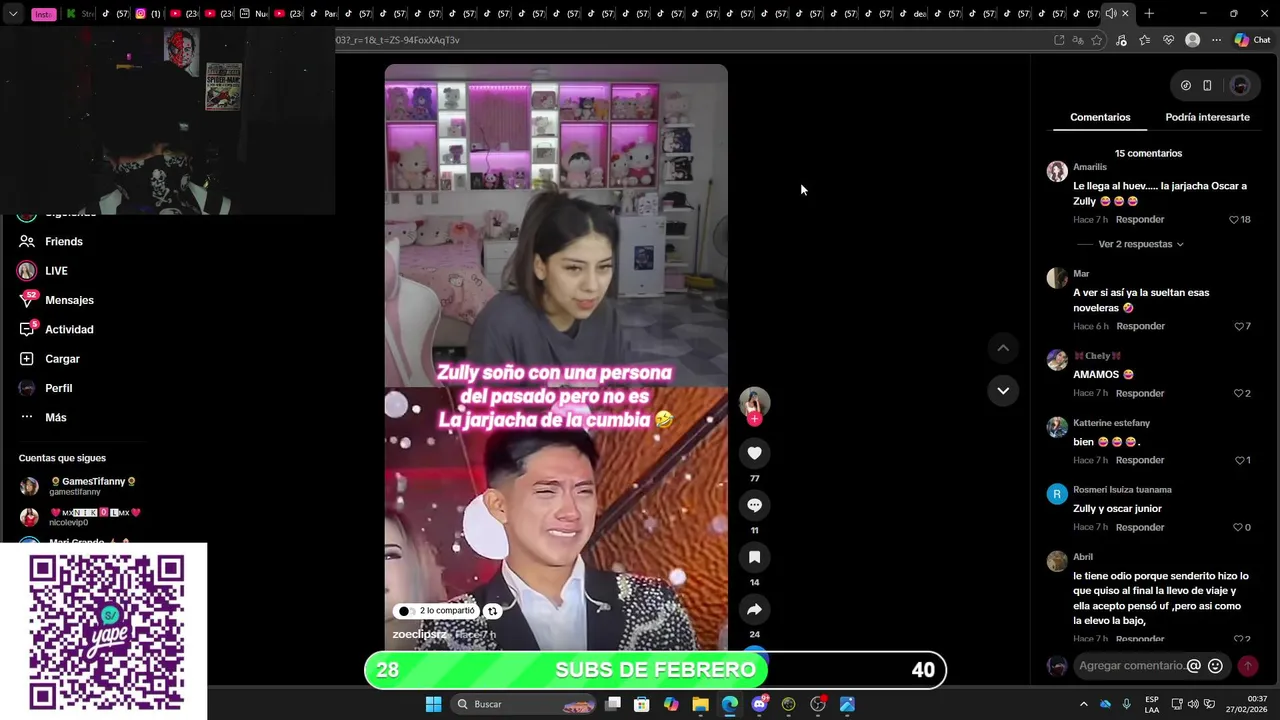Save video with bookmark icon

(754, 557)
